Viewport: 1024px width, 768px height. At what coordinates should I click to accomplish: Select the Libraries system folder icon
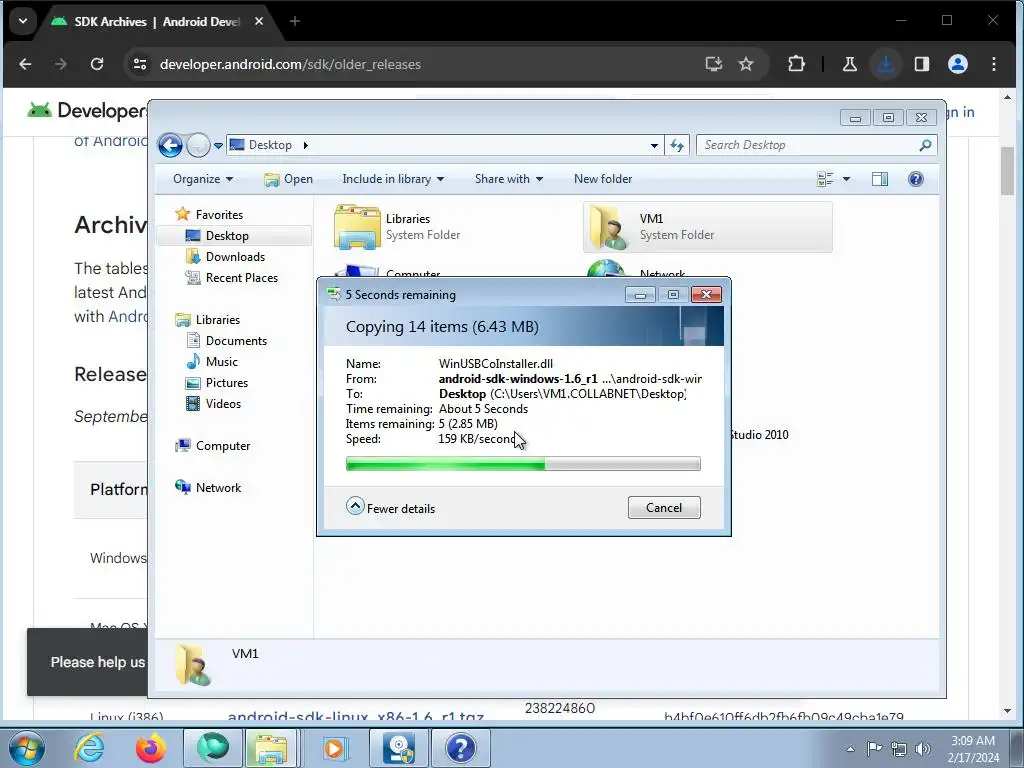point(357,227)
